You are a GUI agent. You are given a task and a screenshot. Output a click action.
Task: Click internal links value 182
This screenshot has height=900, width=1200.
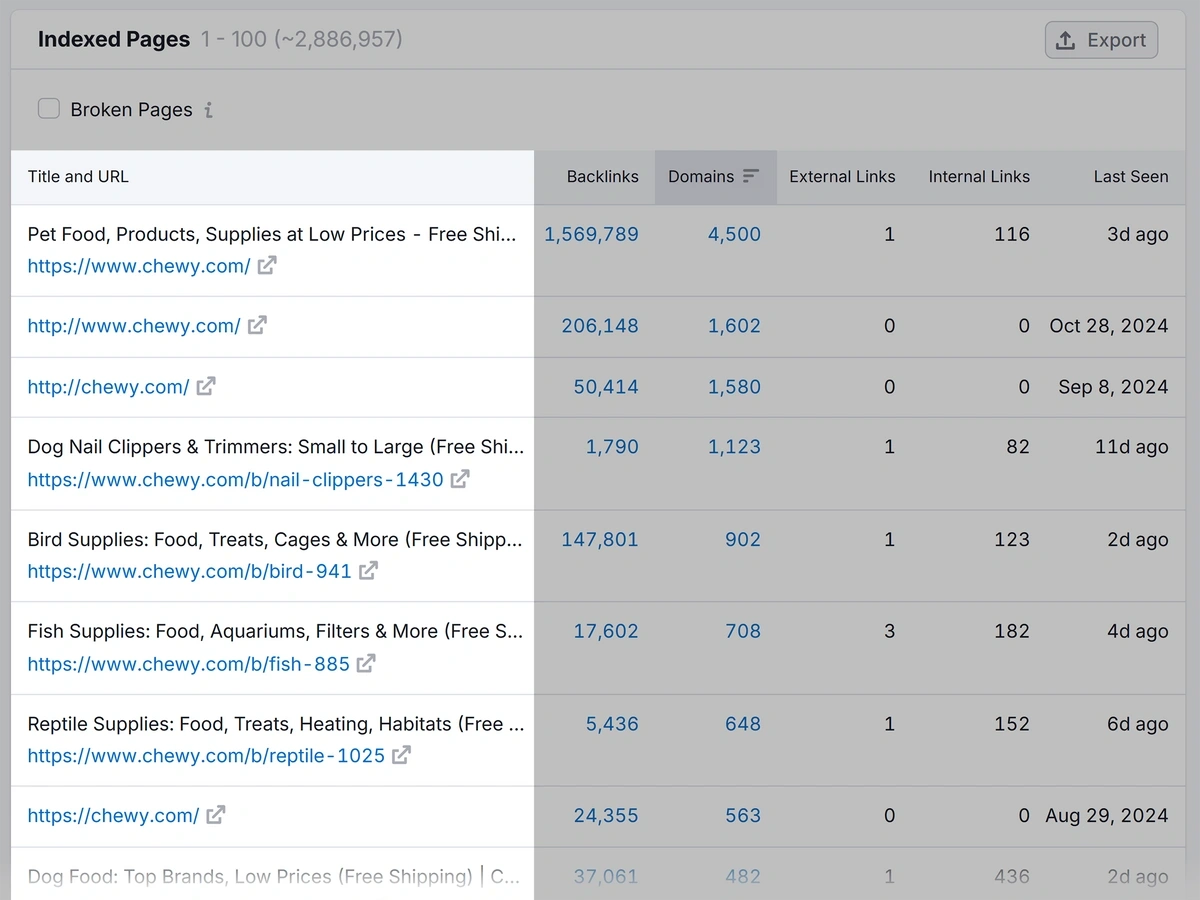point(1012,631)
